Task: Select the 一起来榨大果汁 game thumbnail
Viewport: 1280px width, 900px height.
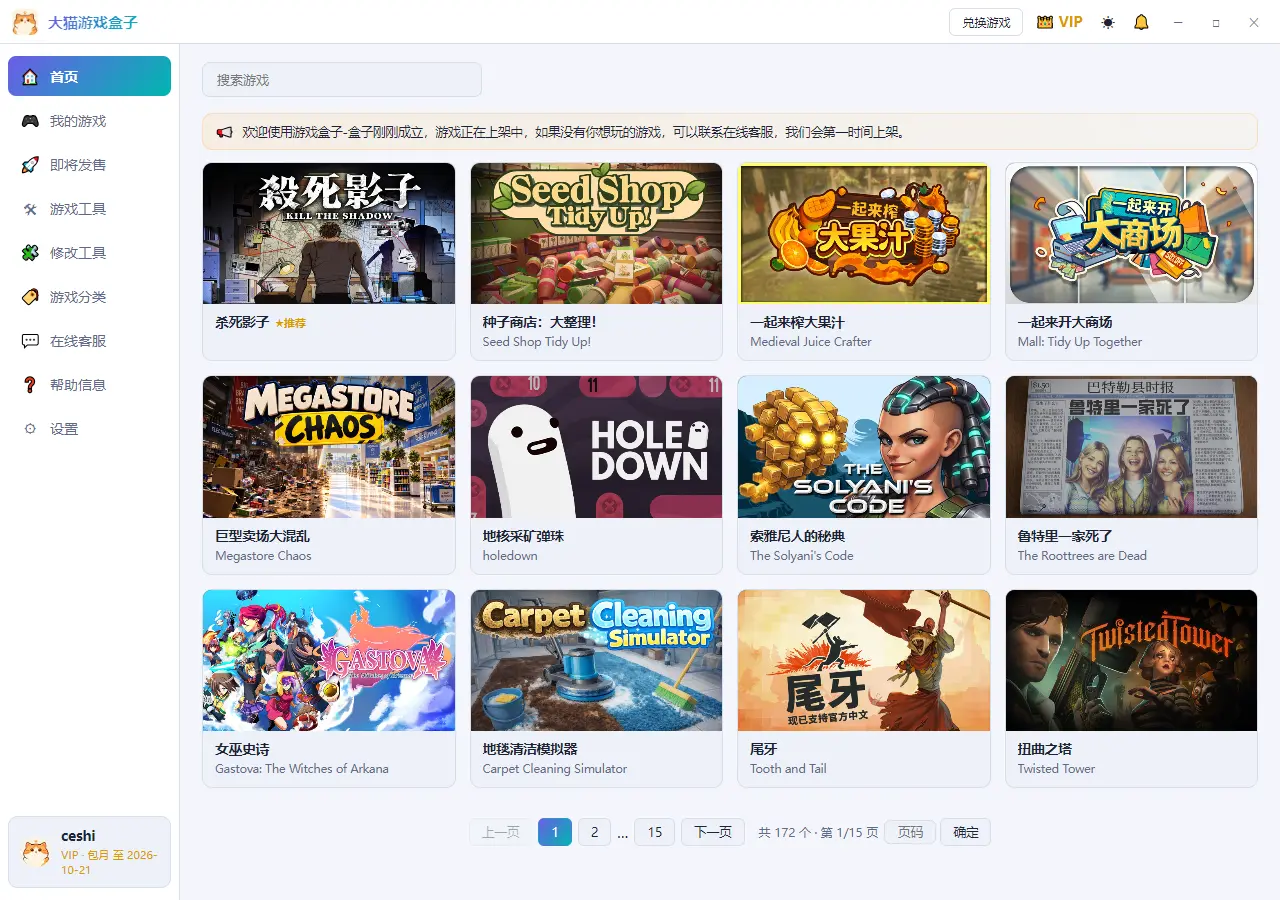Action: (x=864, y=233)
